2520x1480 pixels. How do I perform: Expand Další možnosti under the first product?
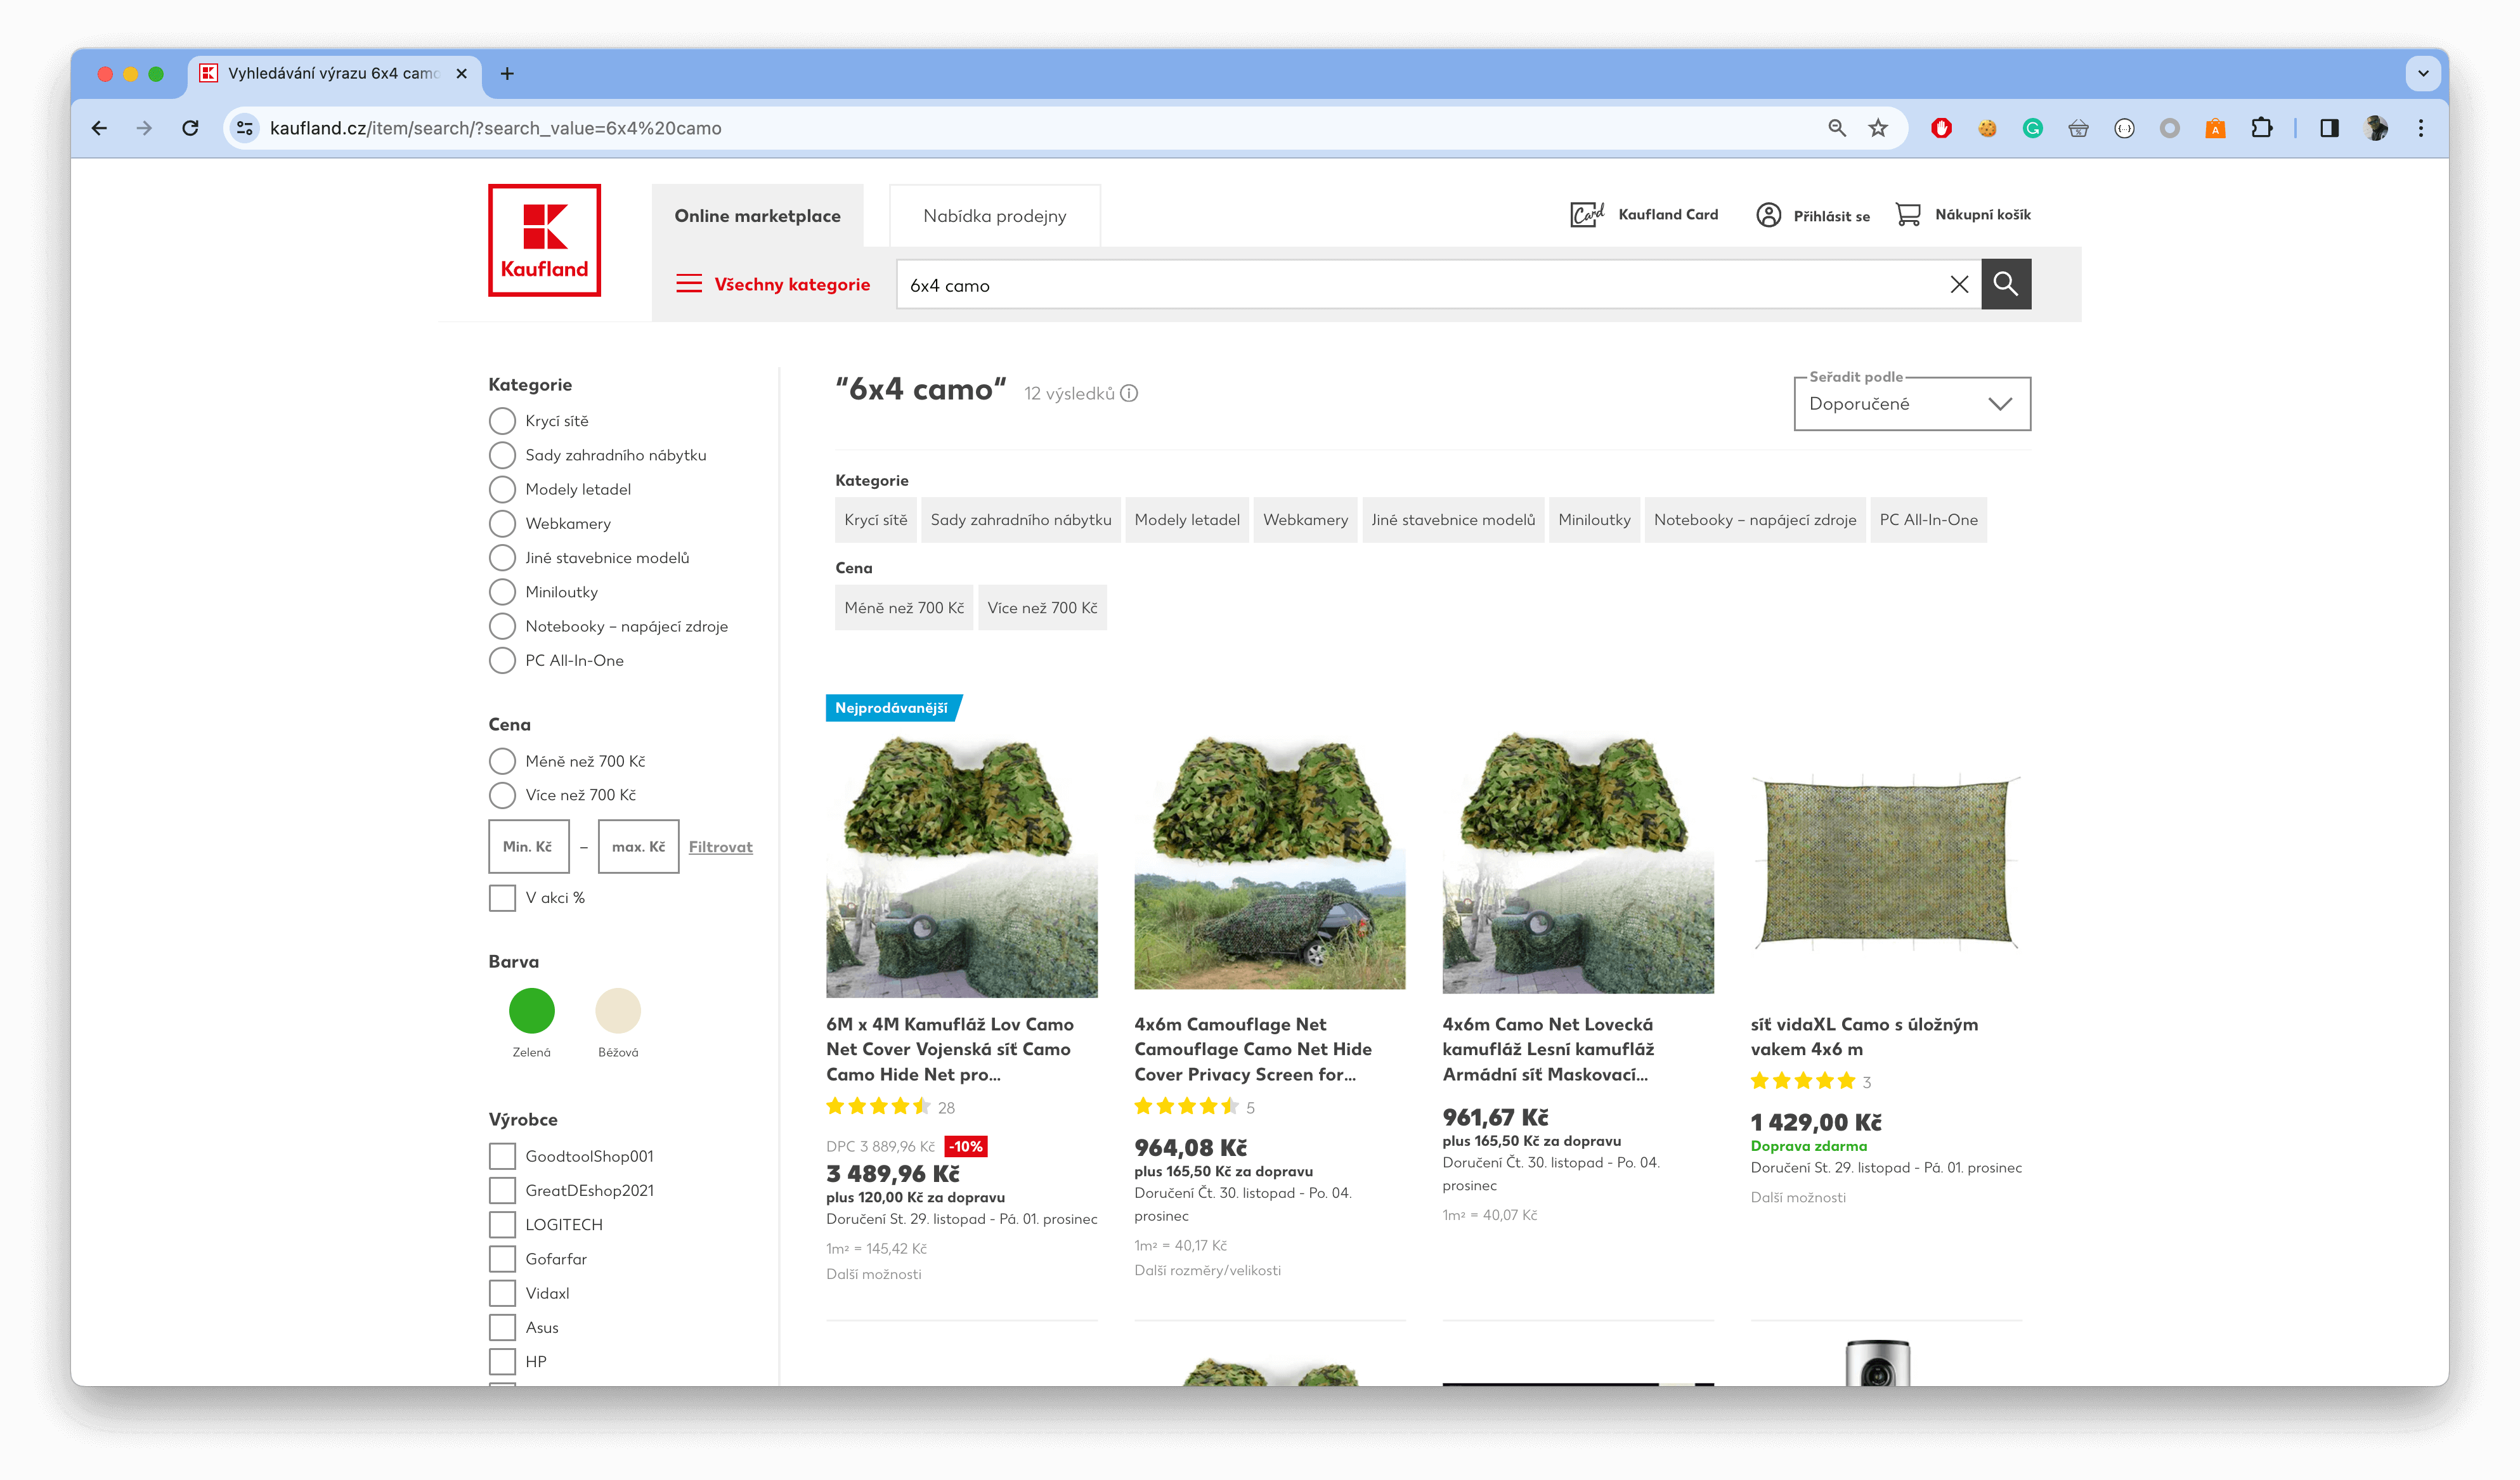874,1274
